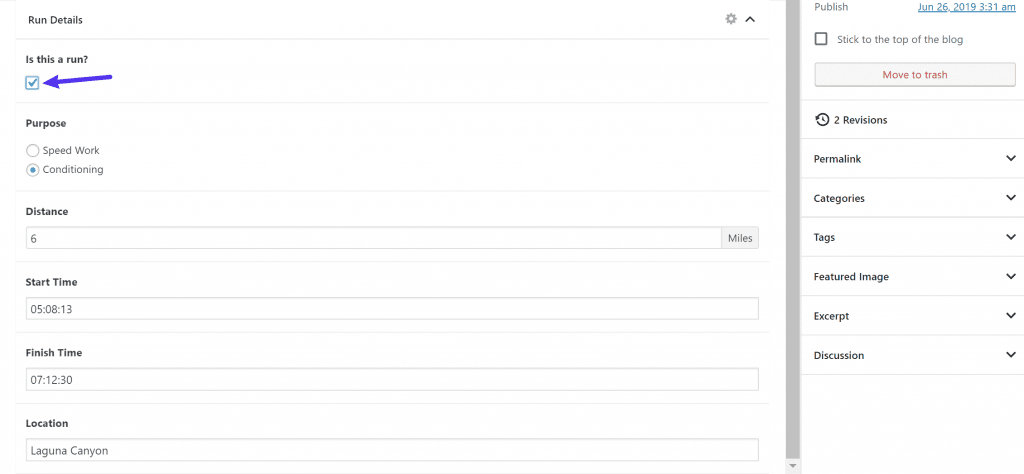Focus the Start Time field
This screenshot has width=1024, height=474.
(x=392, y=309)
